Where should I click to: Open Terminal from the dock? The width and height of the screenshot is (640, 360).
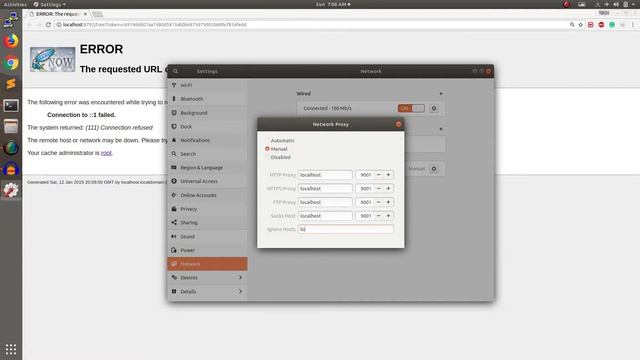point(11,106)
